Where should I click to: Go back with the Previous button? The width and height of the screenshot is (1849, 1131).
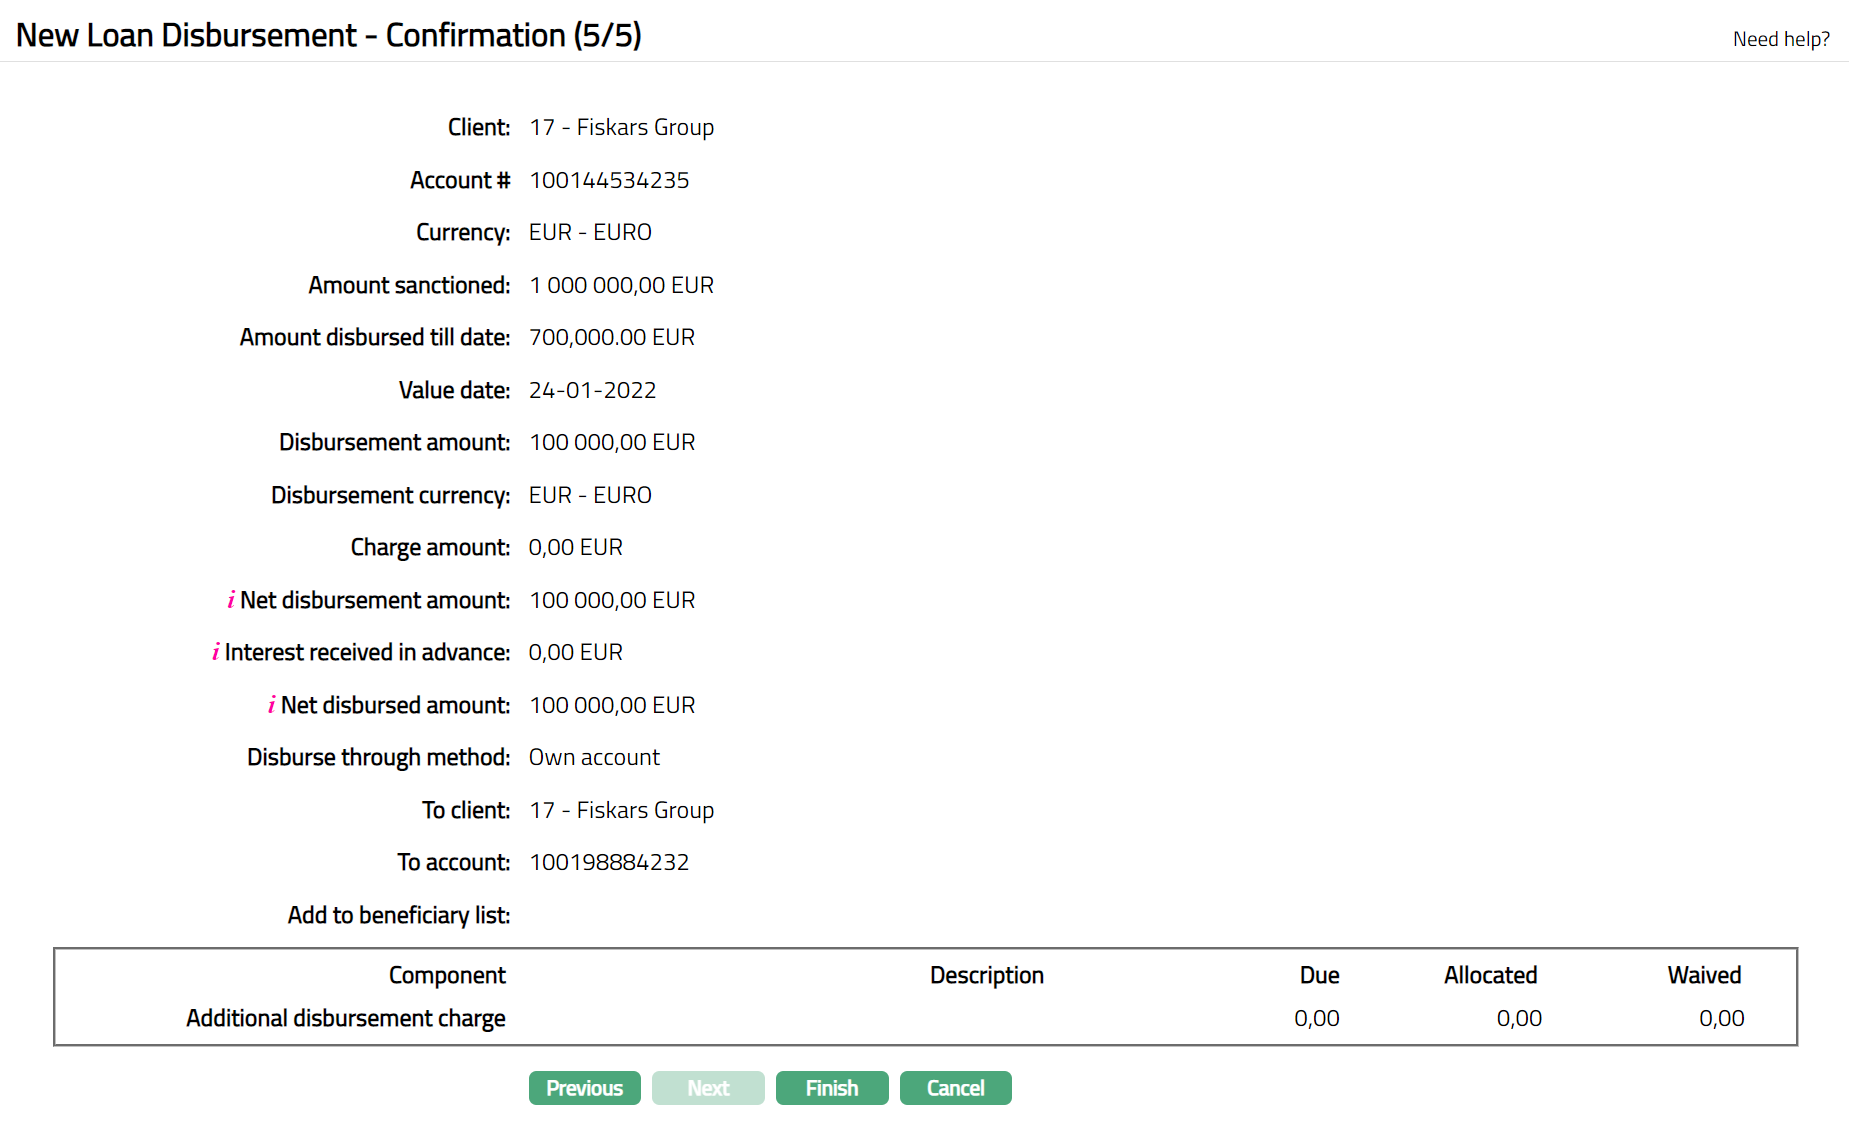(x=584, y=1088)
